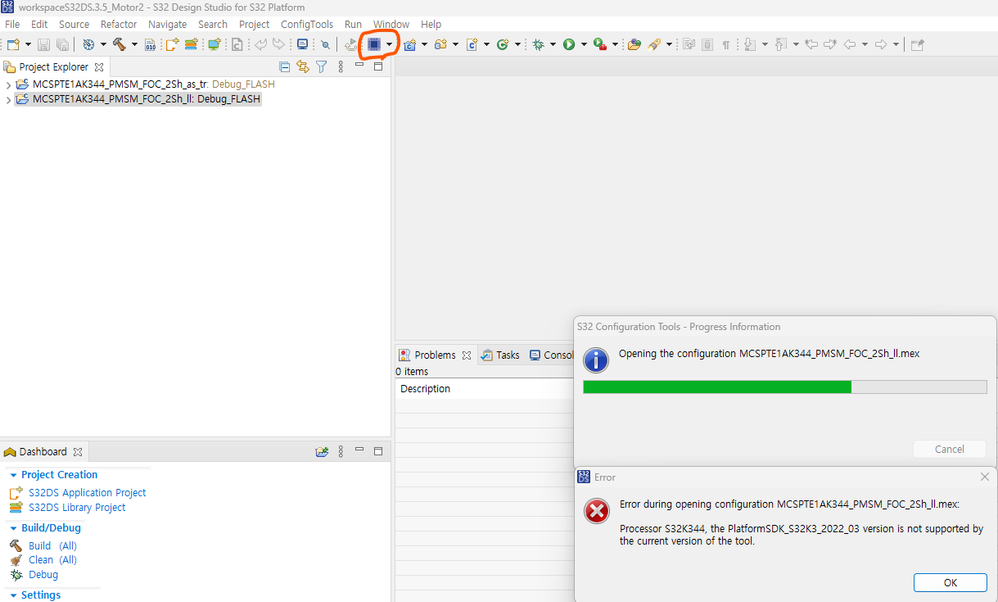Click the new source folder toolbar icon
This screenshot has height=602, width=998.
click(x=440, y=45)
